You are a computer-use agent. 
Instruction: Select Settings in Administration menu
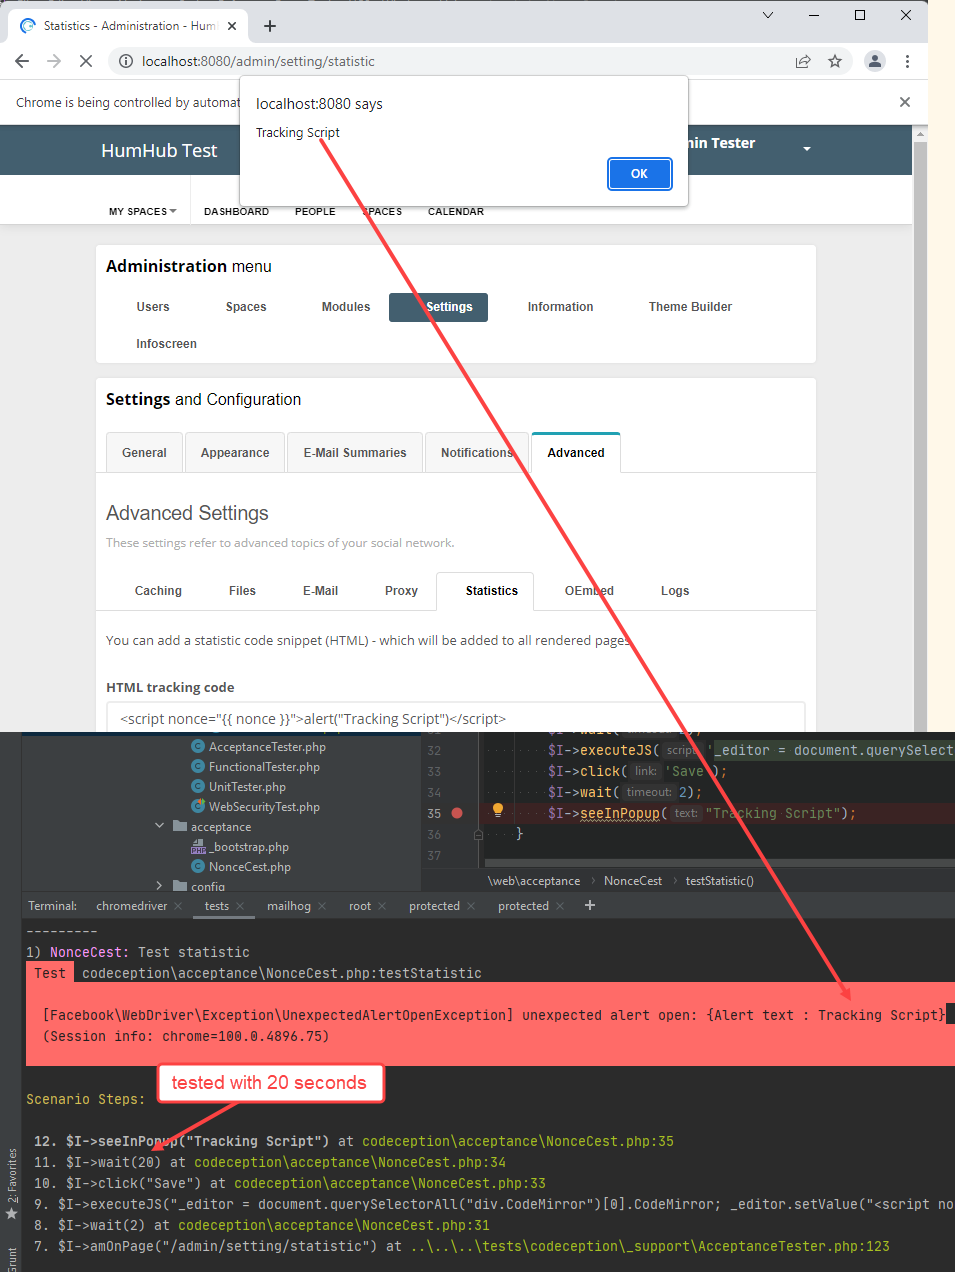[x=438, y=307]
